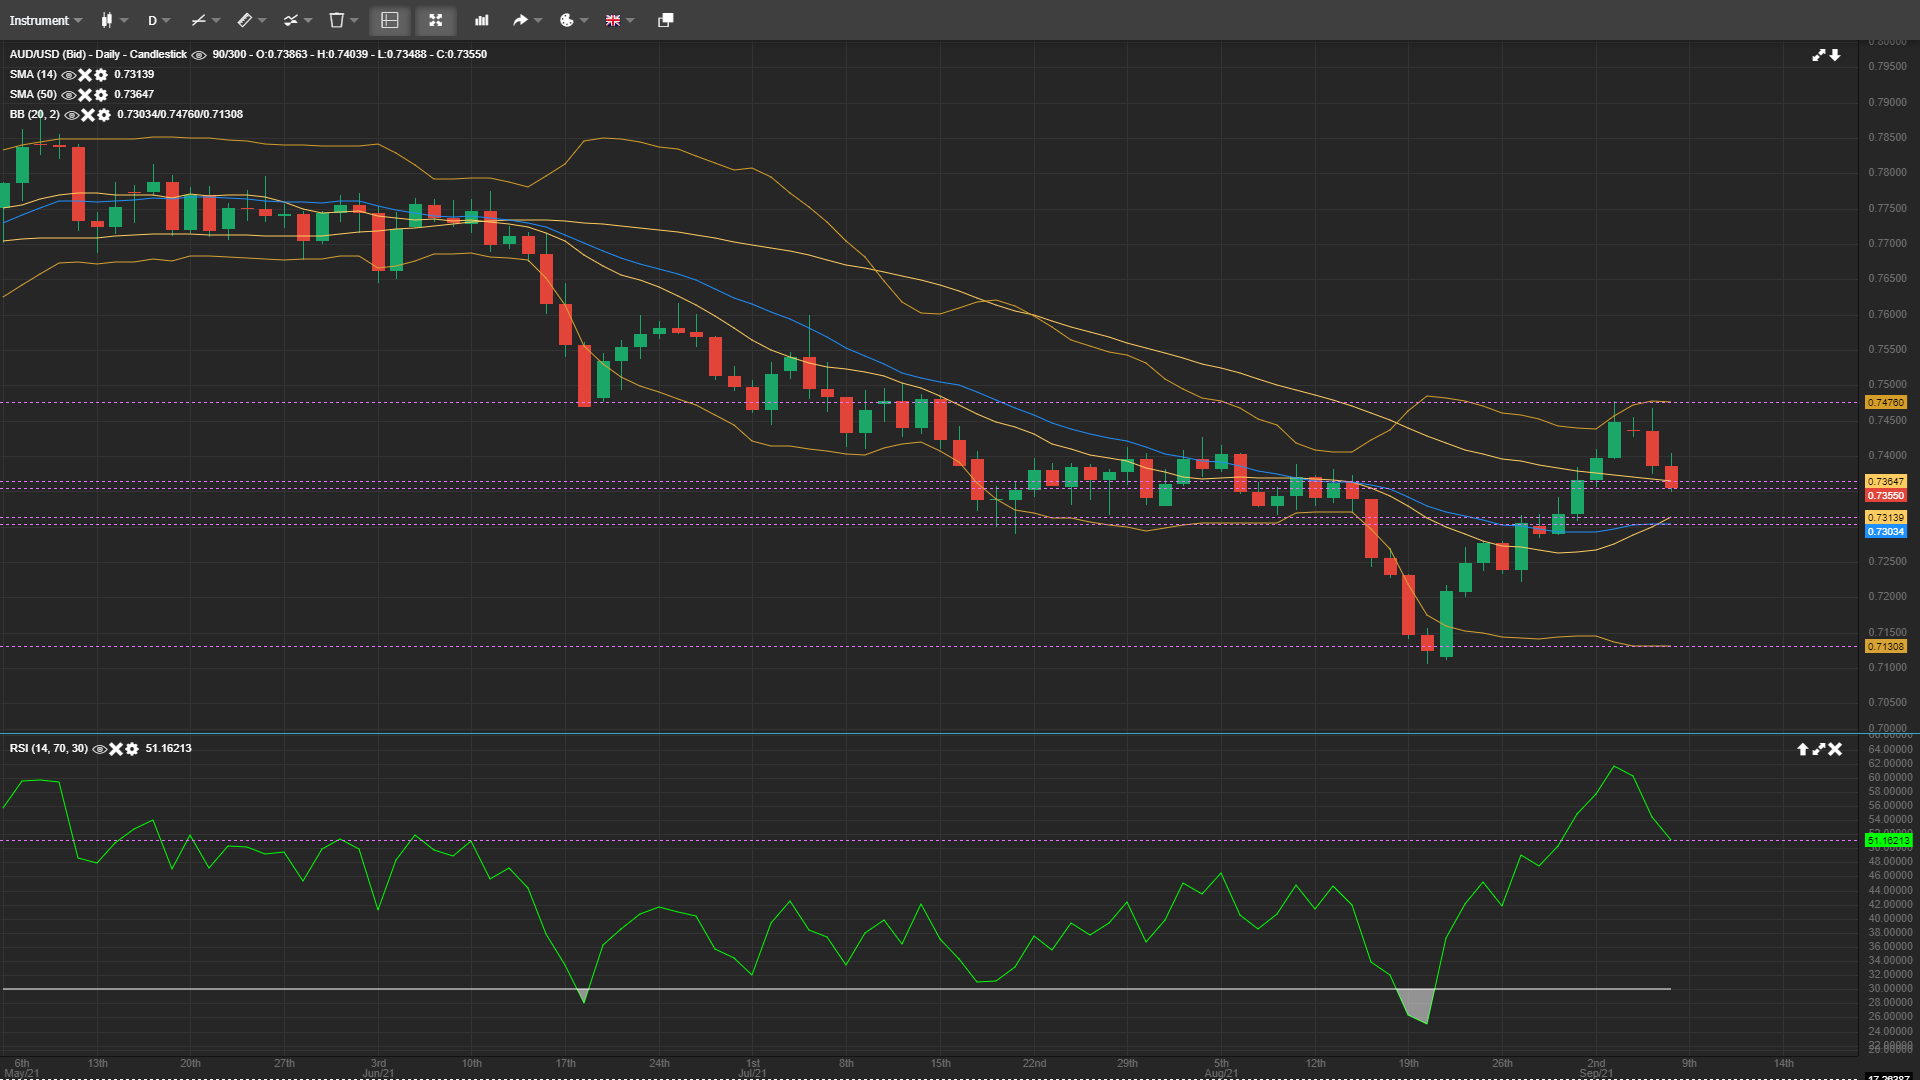Click the detach chart window icon
1920x1080 pixels.
(x=666, y=20)
